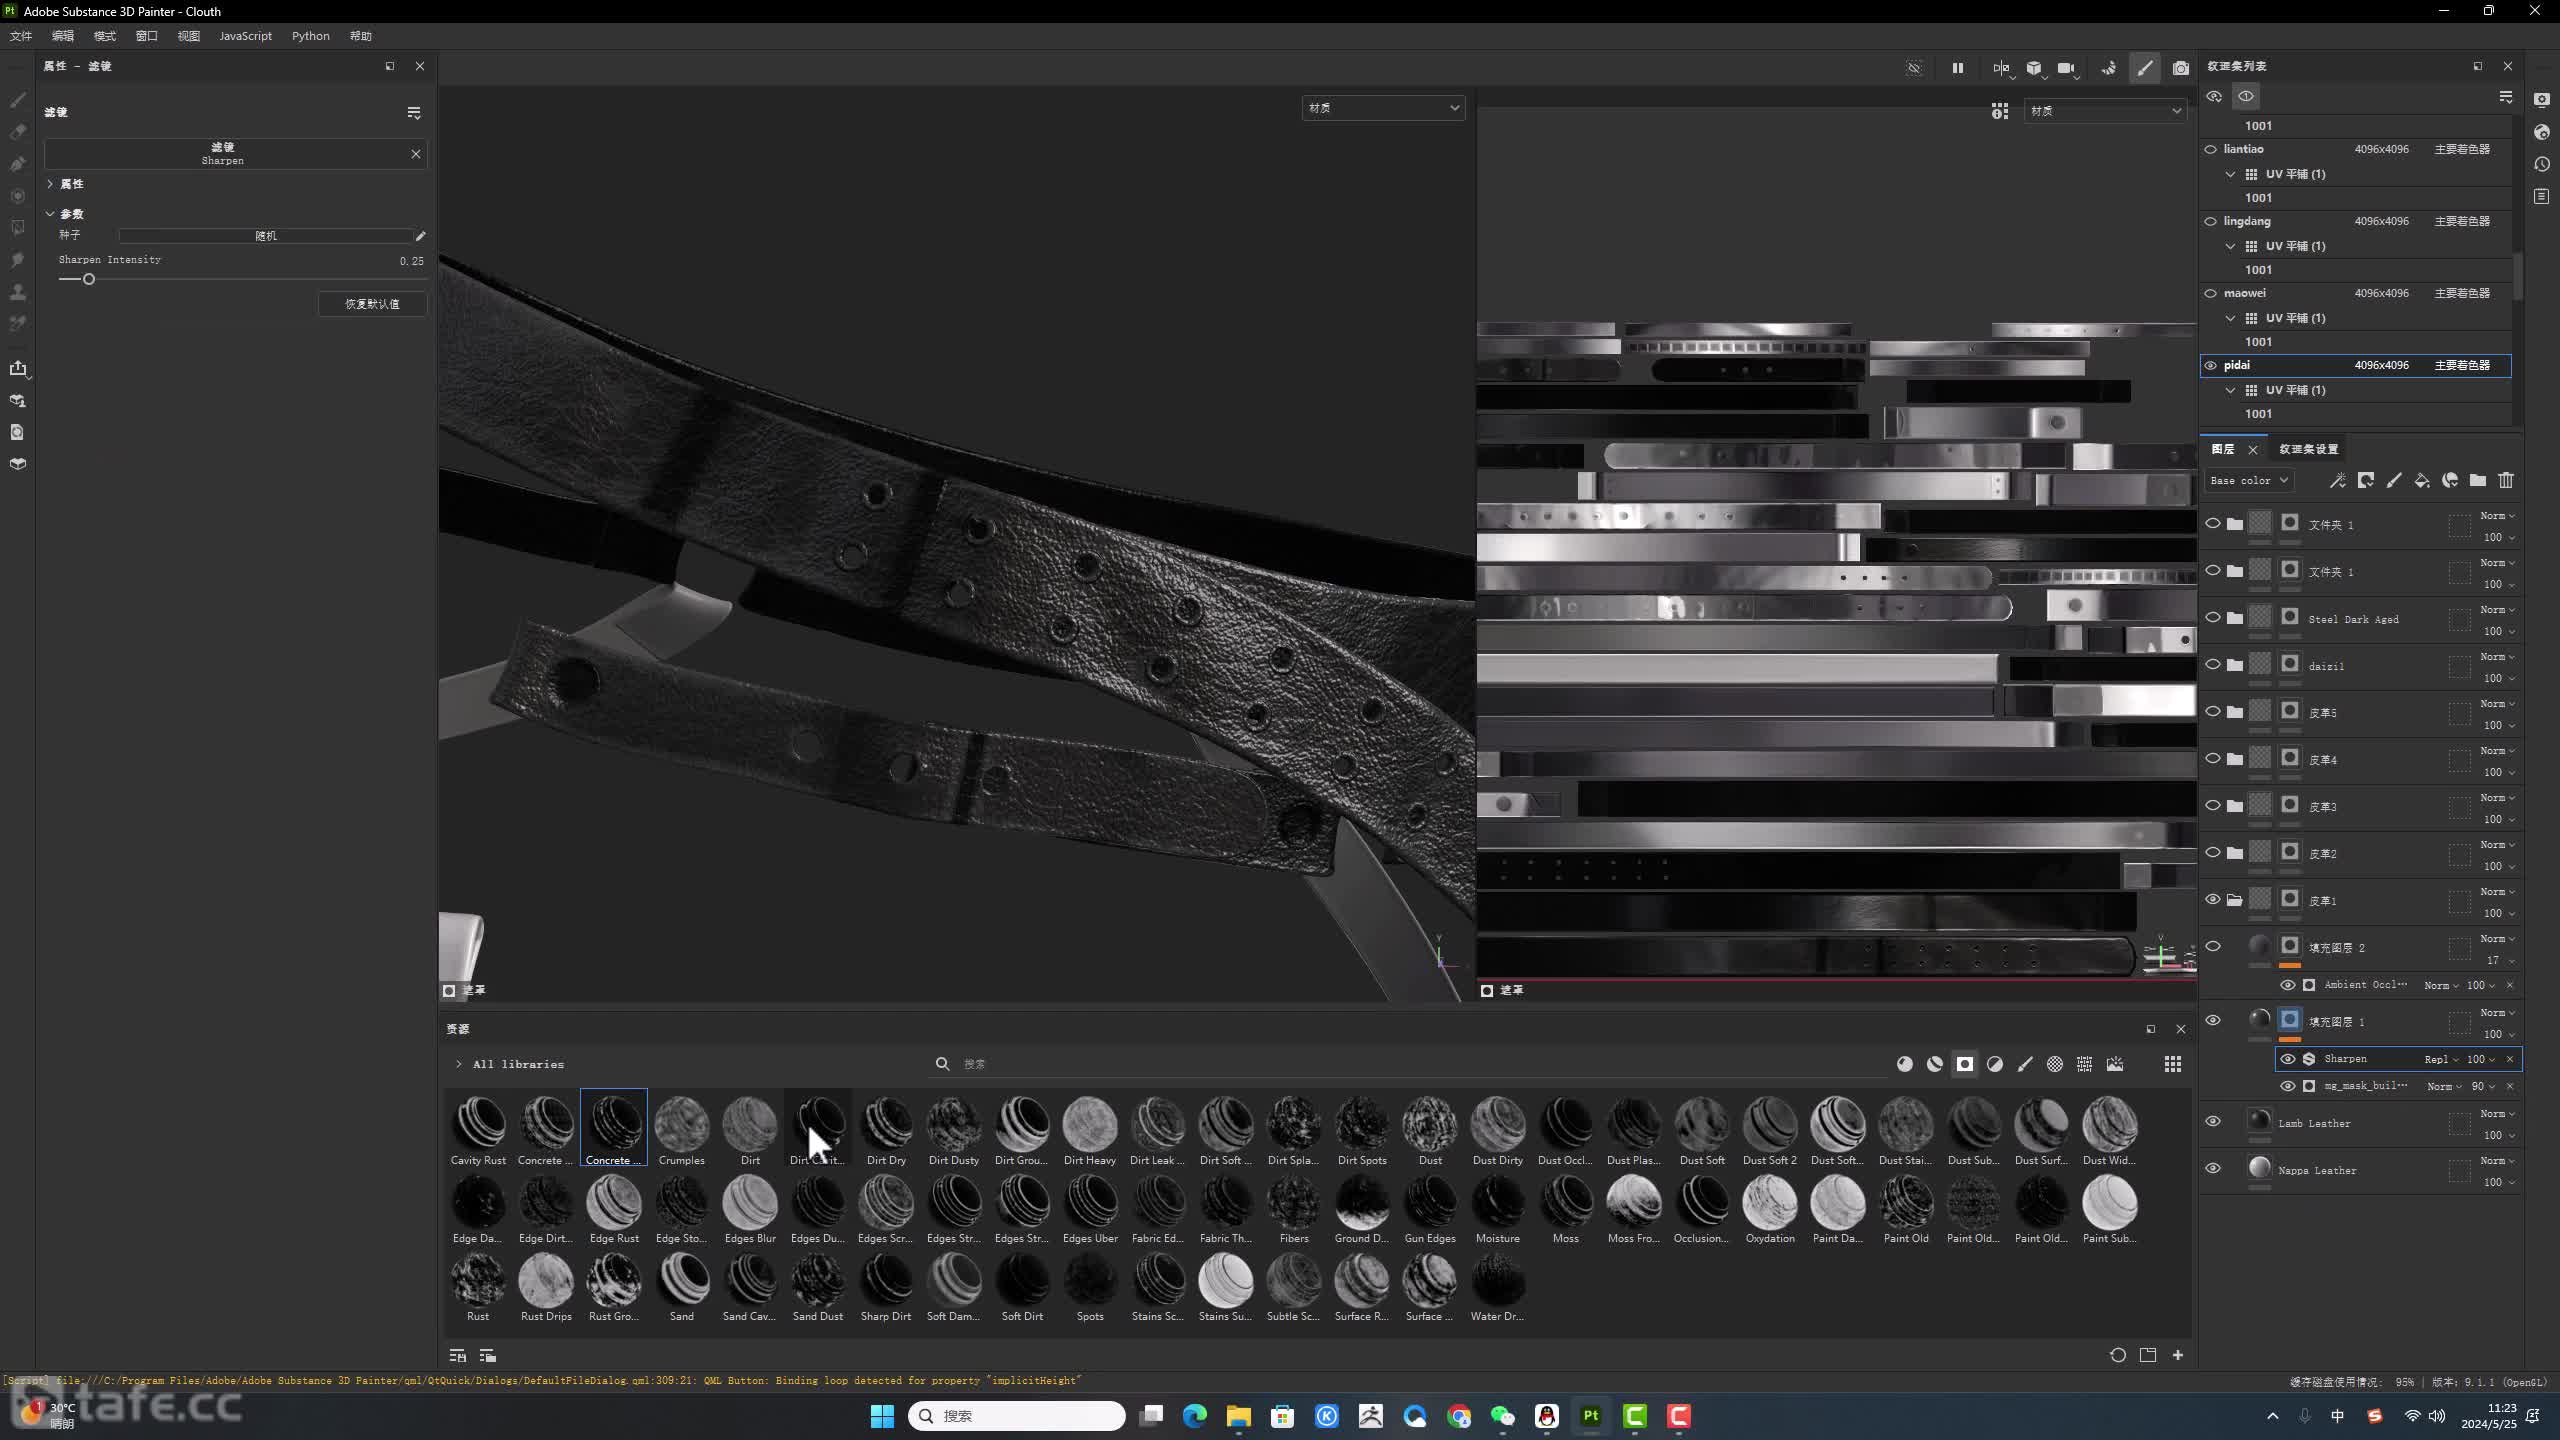Open the 帮助 menu
The width and height of the screenshot is (2560, 1440).
tap(361, 36)
